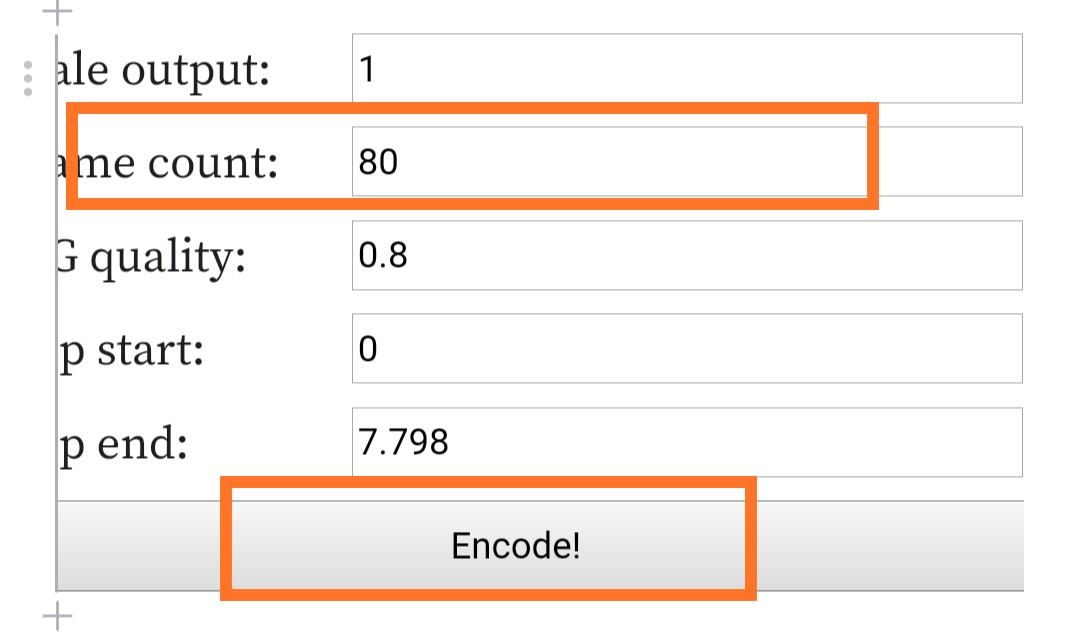Click the value 0.8 in quality field
Viewport: 1080px width, 633px height.
tap(383, 256)
